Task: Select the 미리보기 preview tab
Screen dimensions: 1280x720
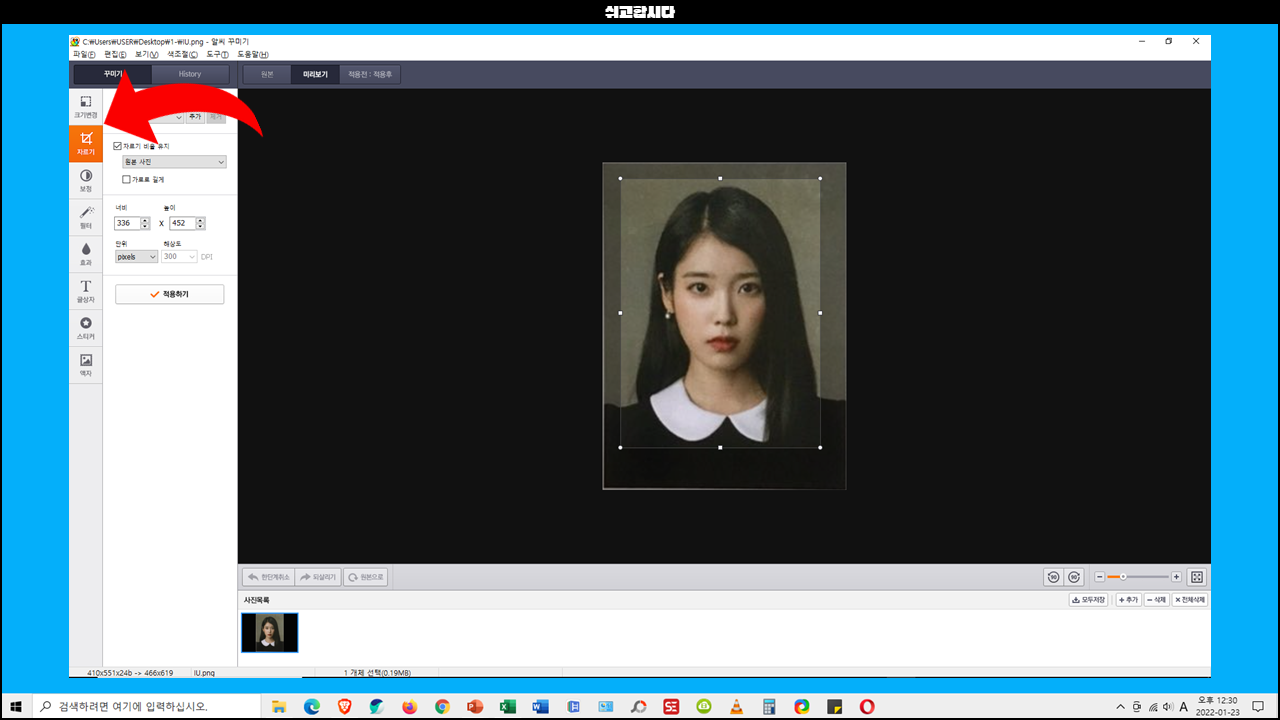Action: 315,74
